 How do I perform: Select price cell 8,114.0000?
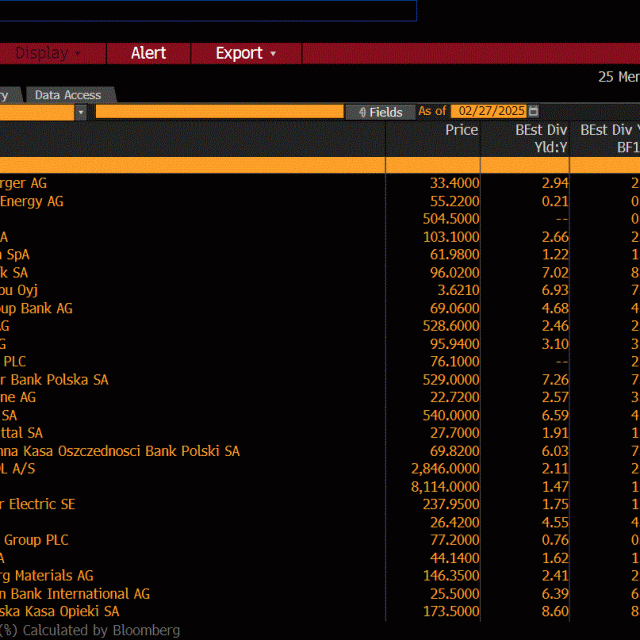point(445,487)
